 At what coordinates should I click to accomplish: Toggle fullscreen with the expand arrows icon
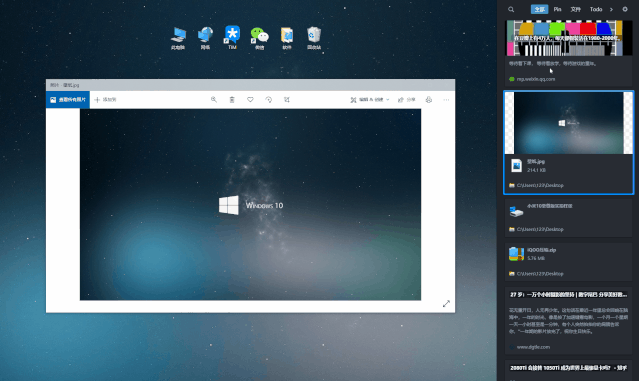tap(446, 304)
